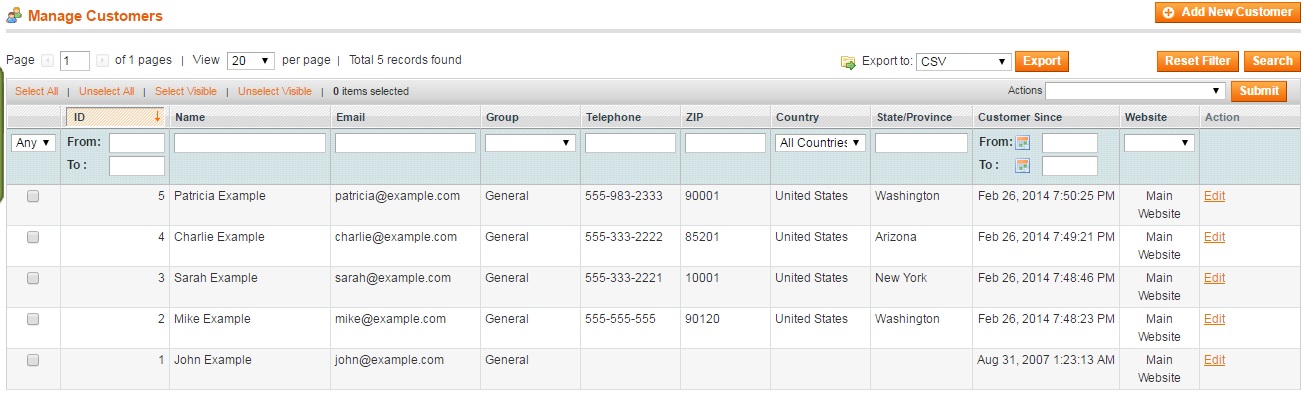1305x399 pixels.
Task: Sort by the Name column header
Action: [x=190, y=117]
